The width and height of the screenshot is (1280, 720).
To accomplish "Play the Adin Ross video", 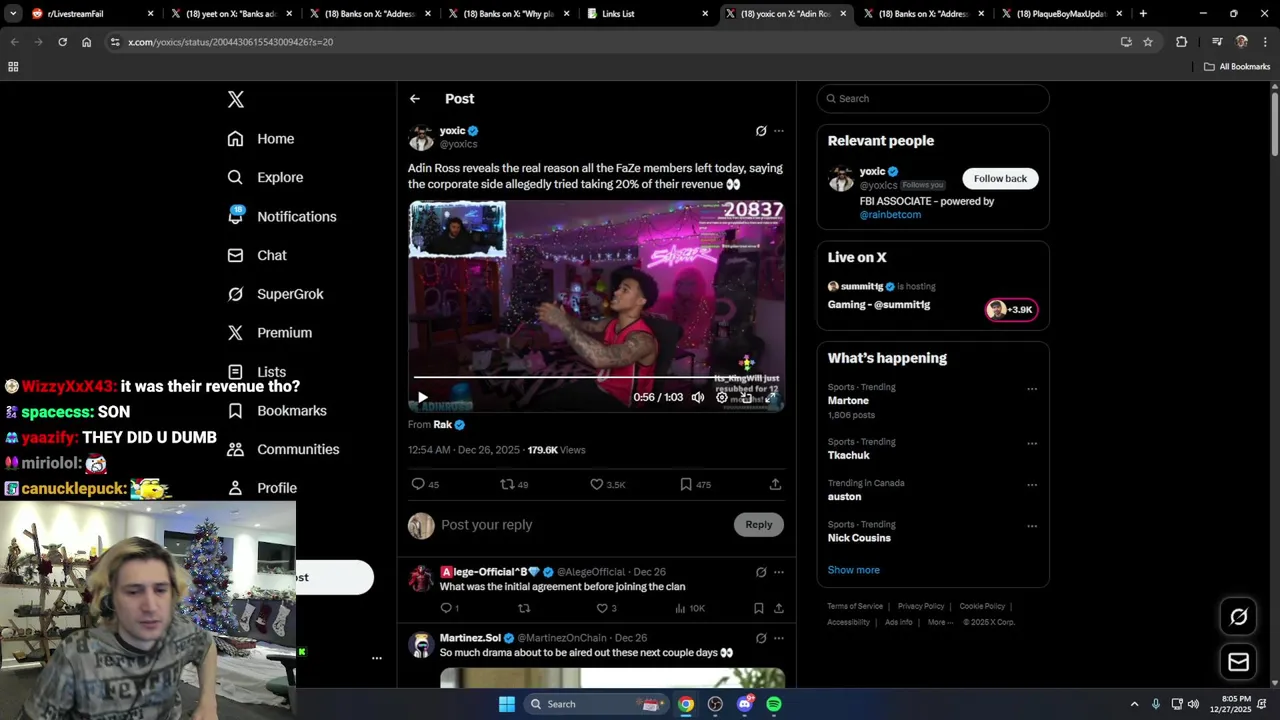I will click(423, 397).
